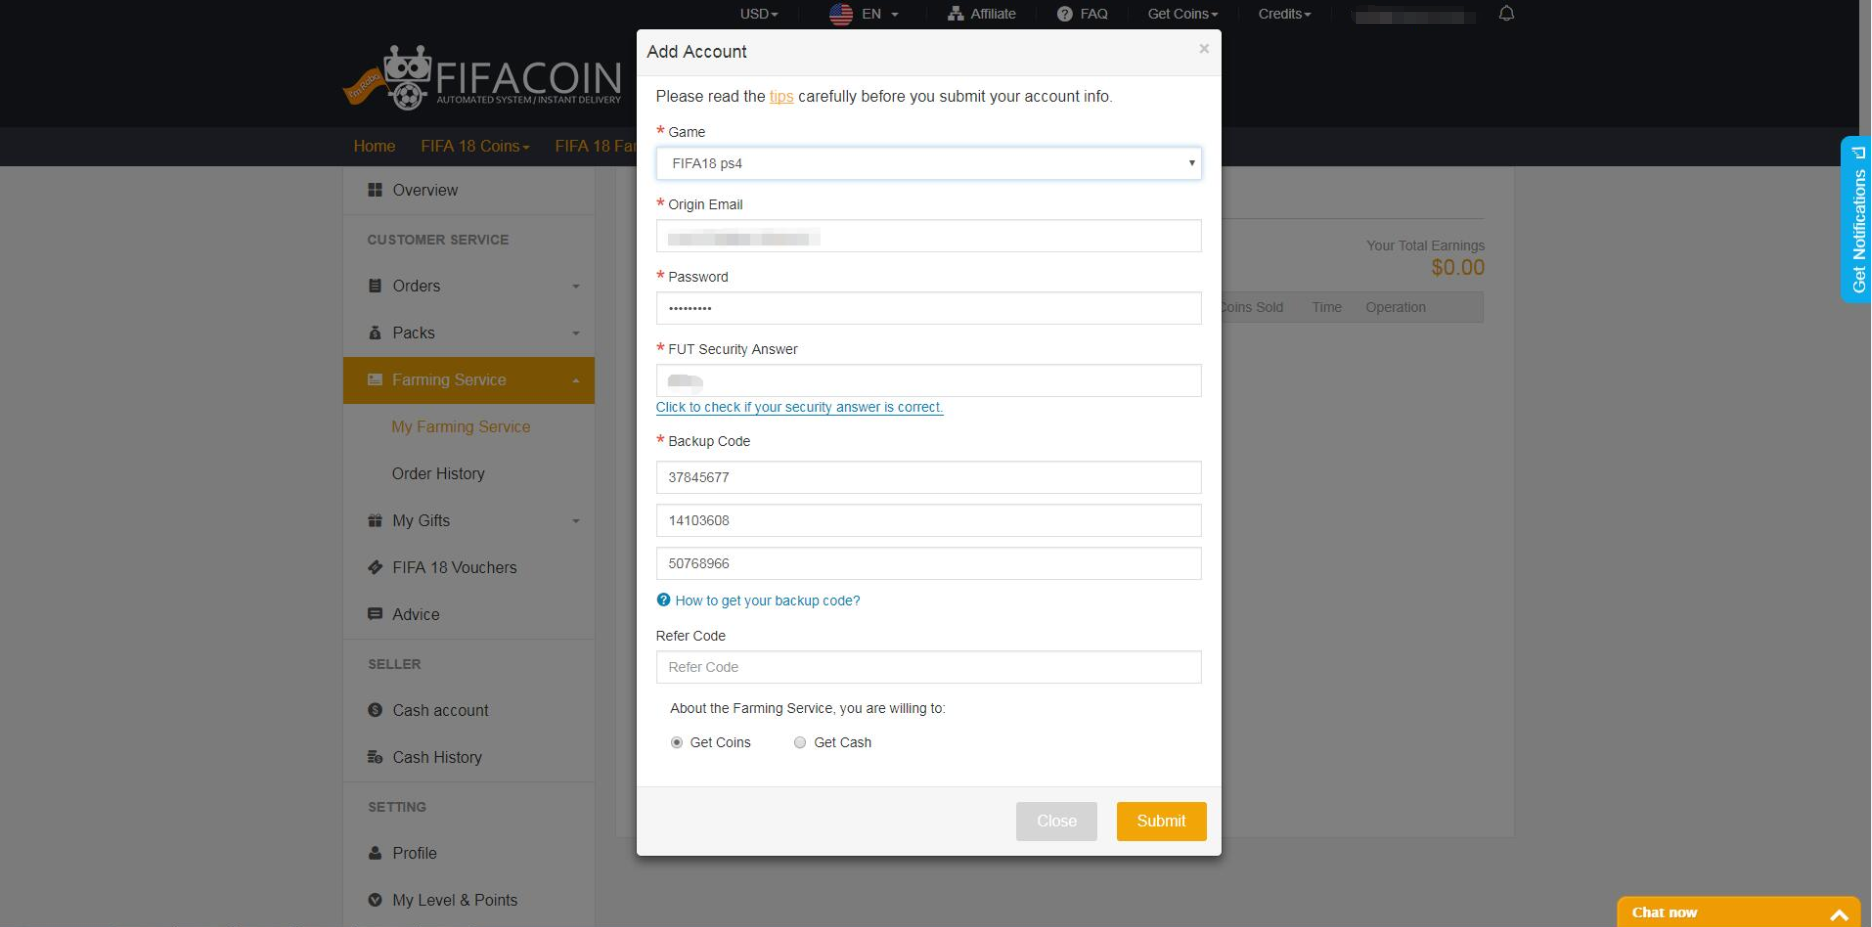The height and width of the screenshot is (927, 1872).
Task: Click backup code field containing 37845677
Action: pyautogui.click(x=928, y=477)
